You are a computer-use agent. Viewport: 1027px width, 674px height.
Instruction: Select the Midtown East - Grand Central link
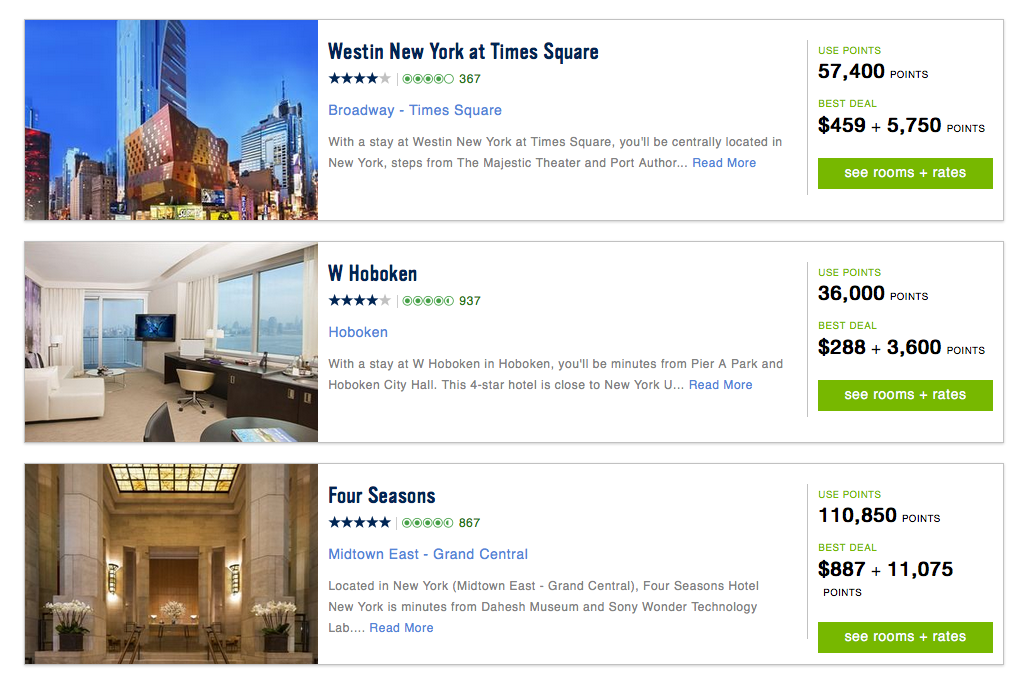[x=428, y=554]
